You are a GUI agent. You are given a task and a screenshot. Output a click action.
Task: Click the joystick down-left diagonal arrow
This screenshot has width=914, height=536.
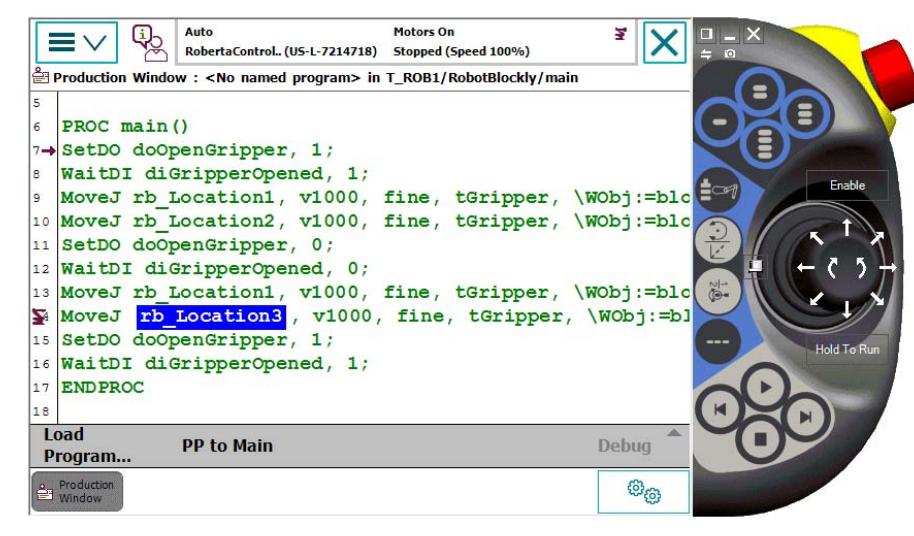coord(817,299)
